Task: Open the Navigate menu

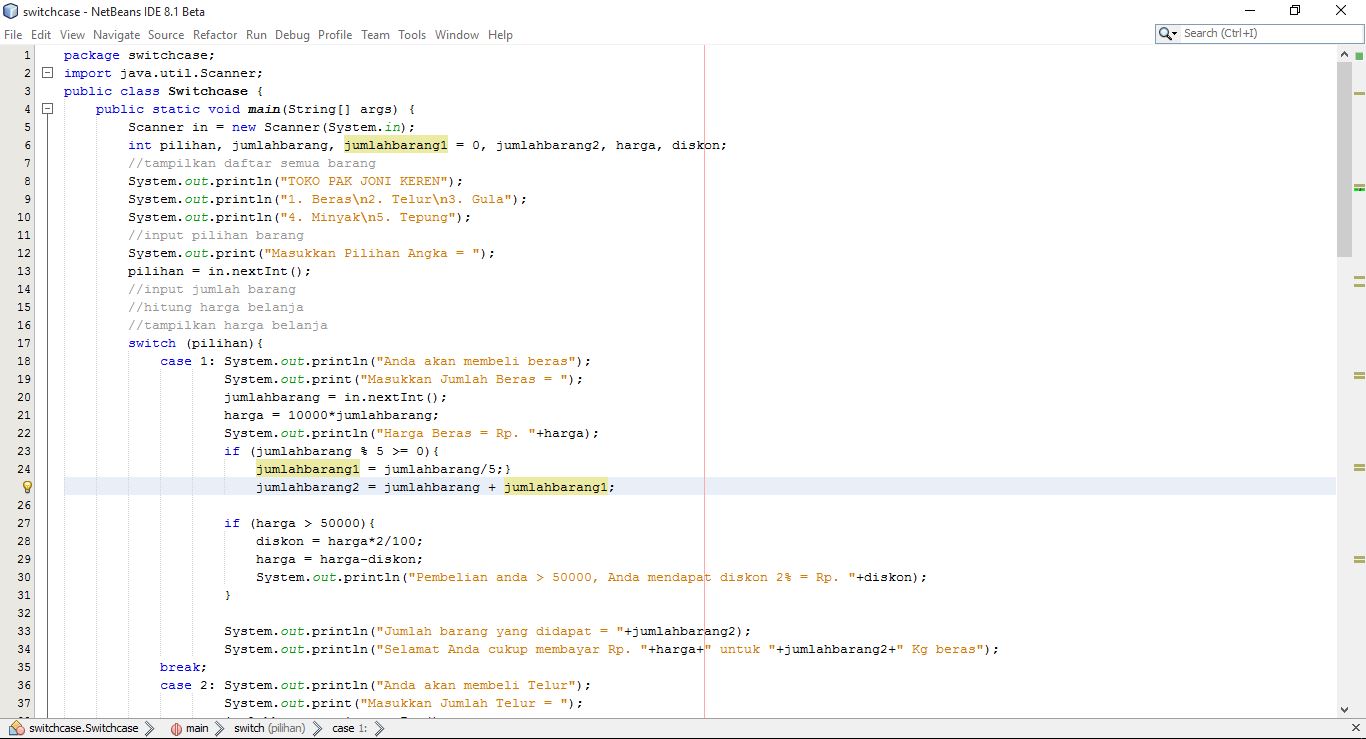Action: 116,34
